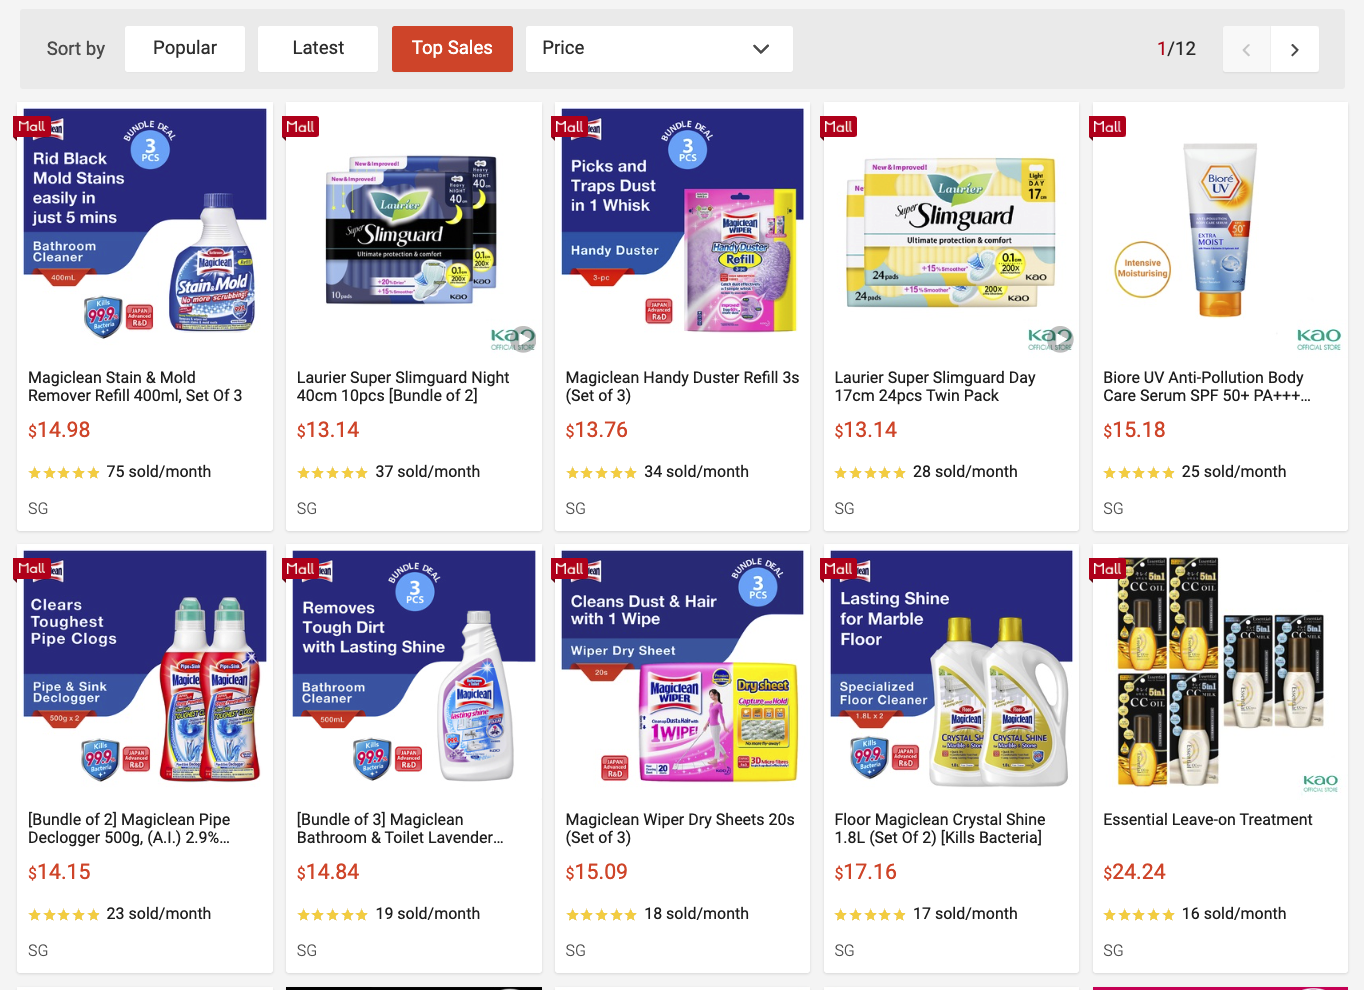This screenshot has height=990, width=1364.
Task: Select the Top Sales sort button
Action: 452,49
